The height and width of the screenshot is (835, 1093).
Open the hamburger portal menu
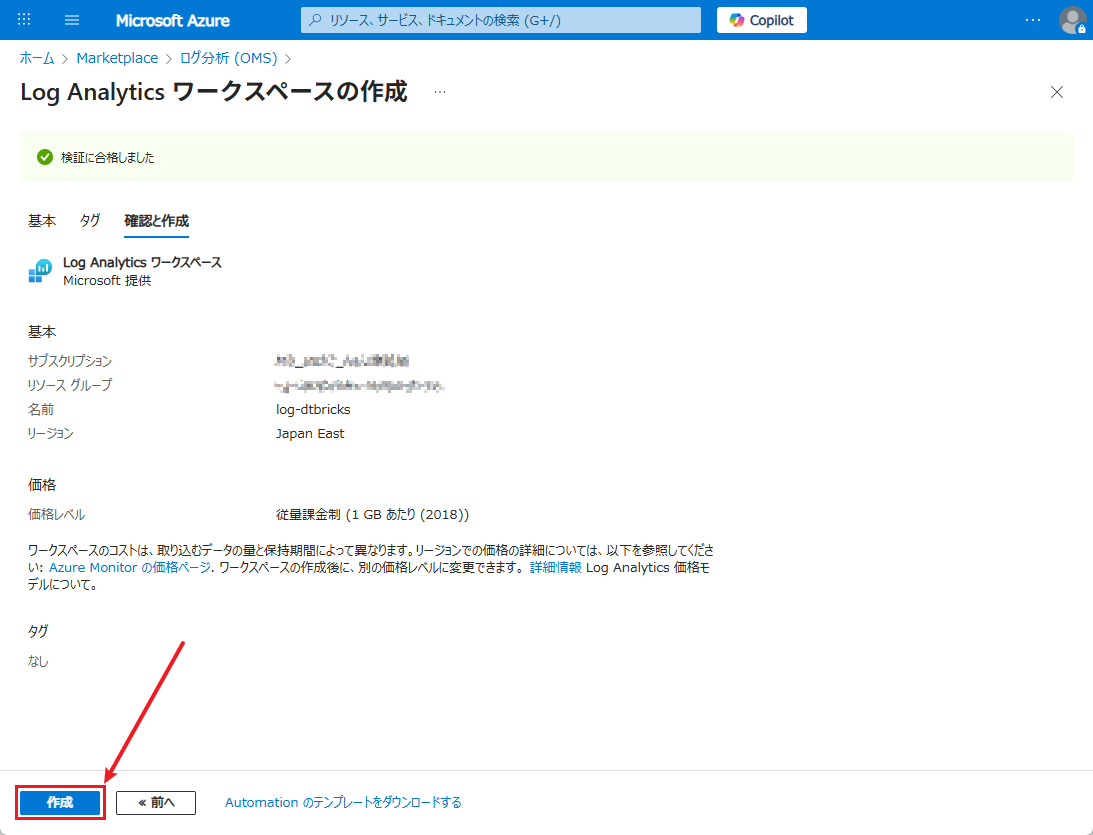point(72,20)
